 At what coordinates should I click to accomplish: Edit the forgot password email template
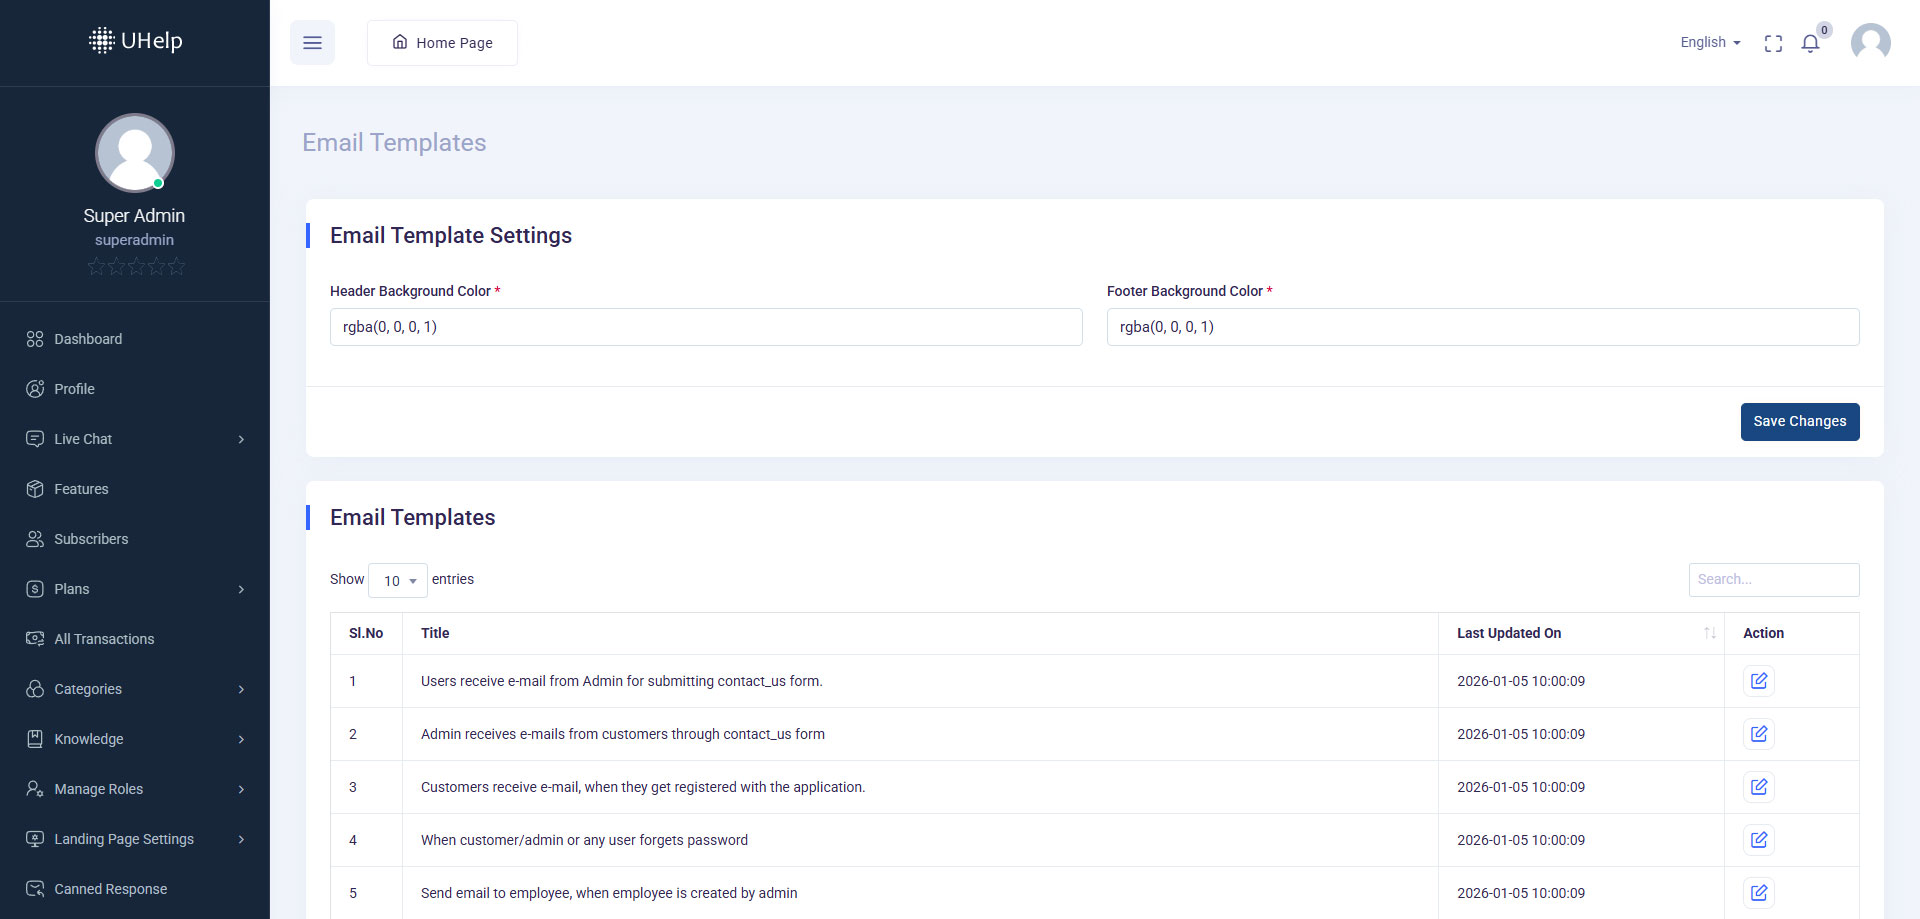(1758, 840)
